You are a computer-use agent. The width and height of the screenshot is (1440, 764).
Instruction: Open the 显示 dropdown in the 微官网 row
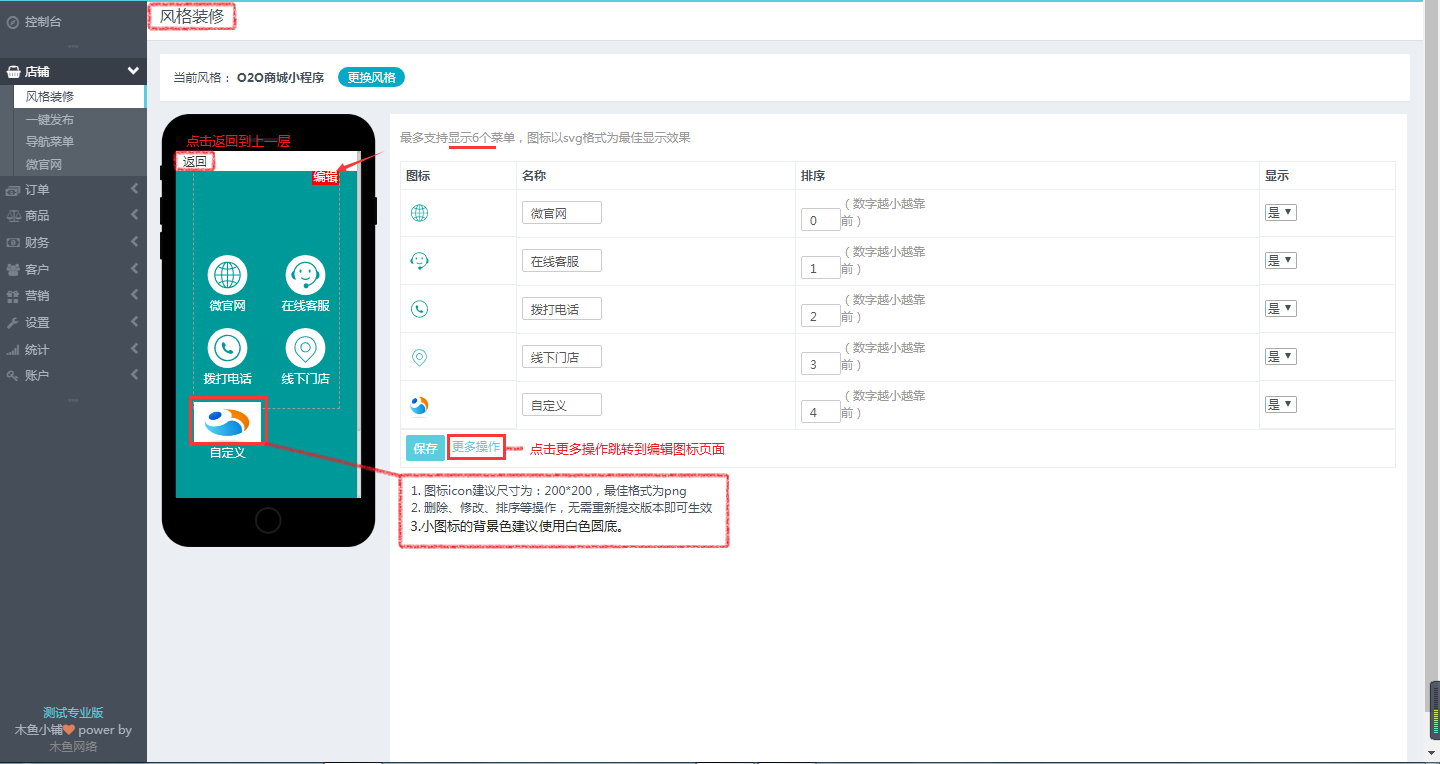(x=1279, y=211)
